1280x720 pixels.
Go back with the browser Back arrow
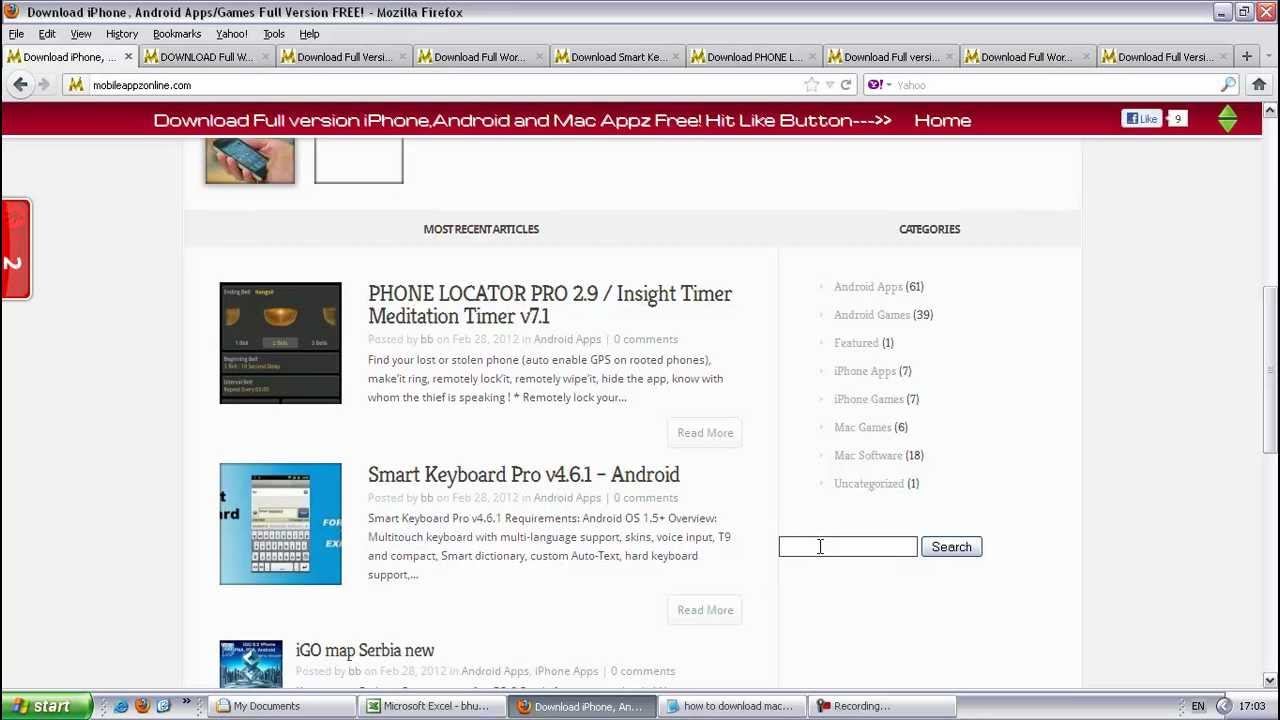[x=20, y=85]
